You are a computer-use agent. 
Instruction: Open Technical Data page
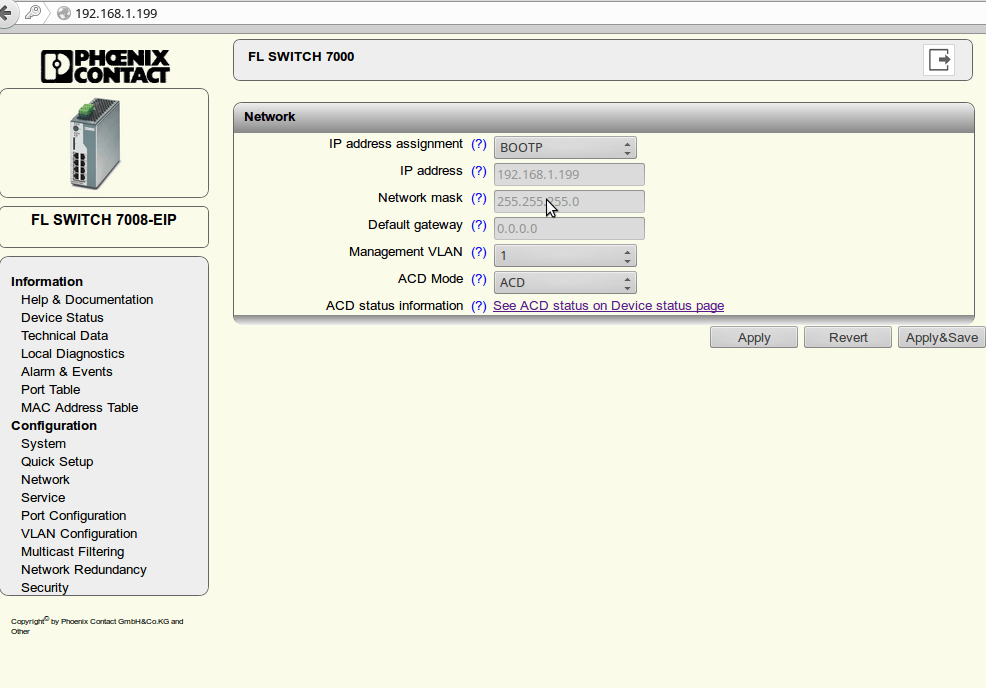tap(64, 336)
